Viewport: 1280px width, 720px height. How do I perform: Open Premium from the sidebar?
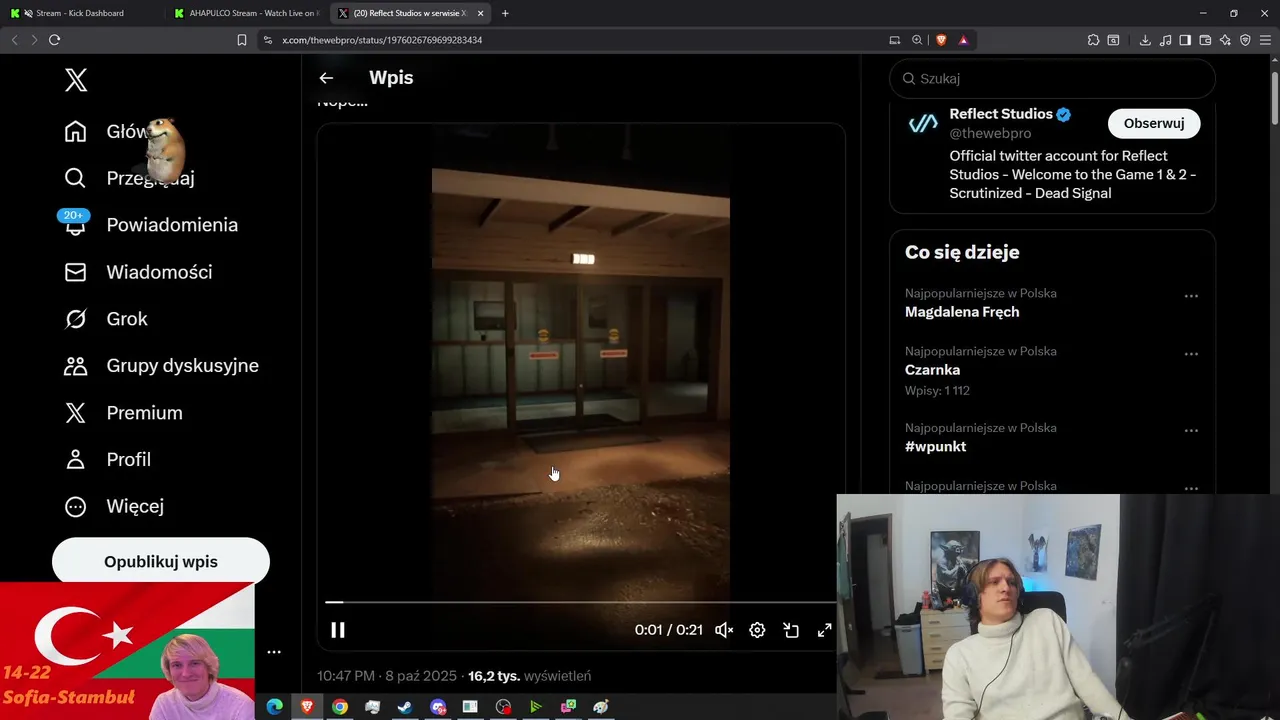(123, 413)
